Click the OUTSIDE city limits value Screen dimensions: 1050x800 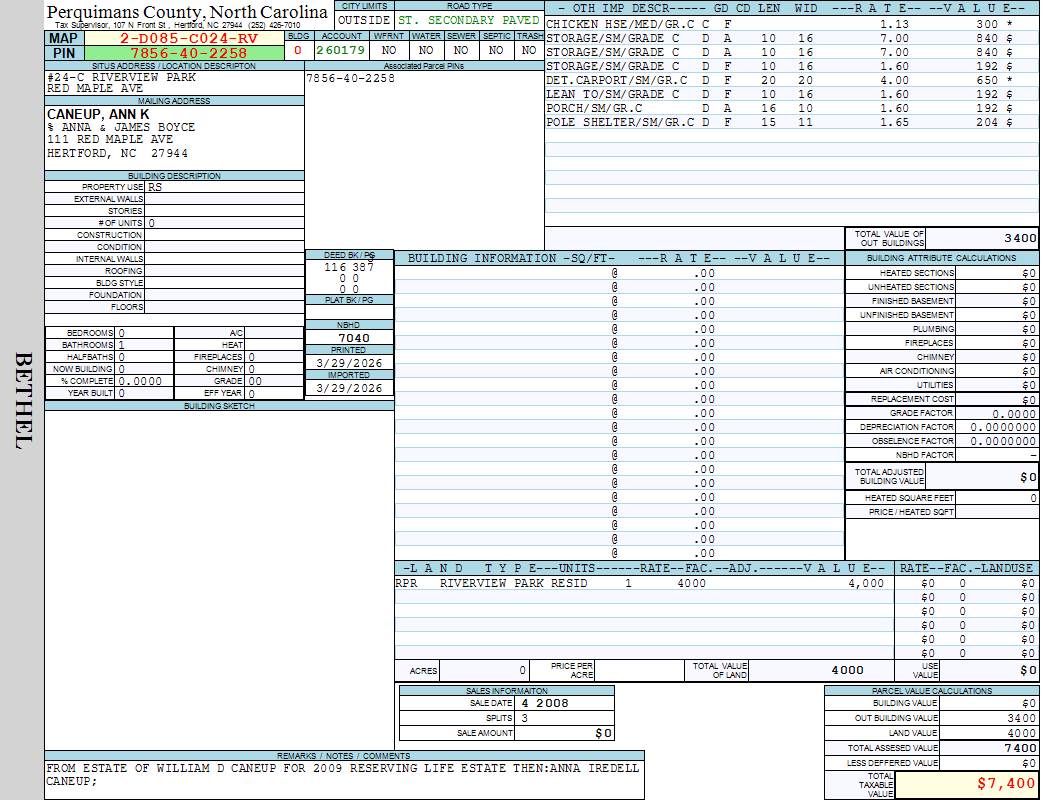point(364,20)
